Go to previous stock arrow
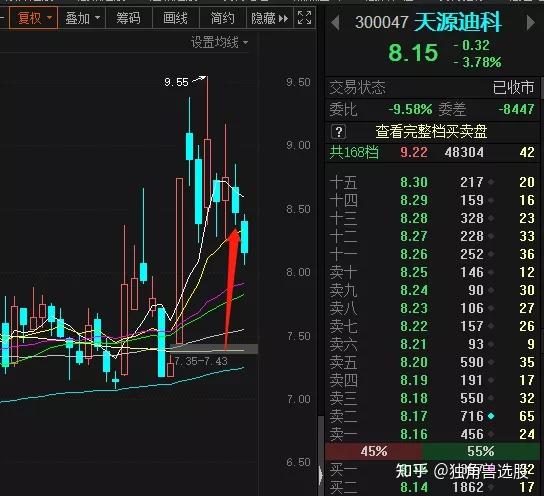The width and height of the screenshot is (544, 496). [335, 23]
